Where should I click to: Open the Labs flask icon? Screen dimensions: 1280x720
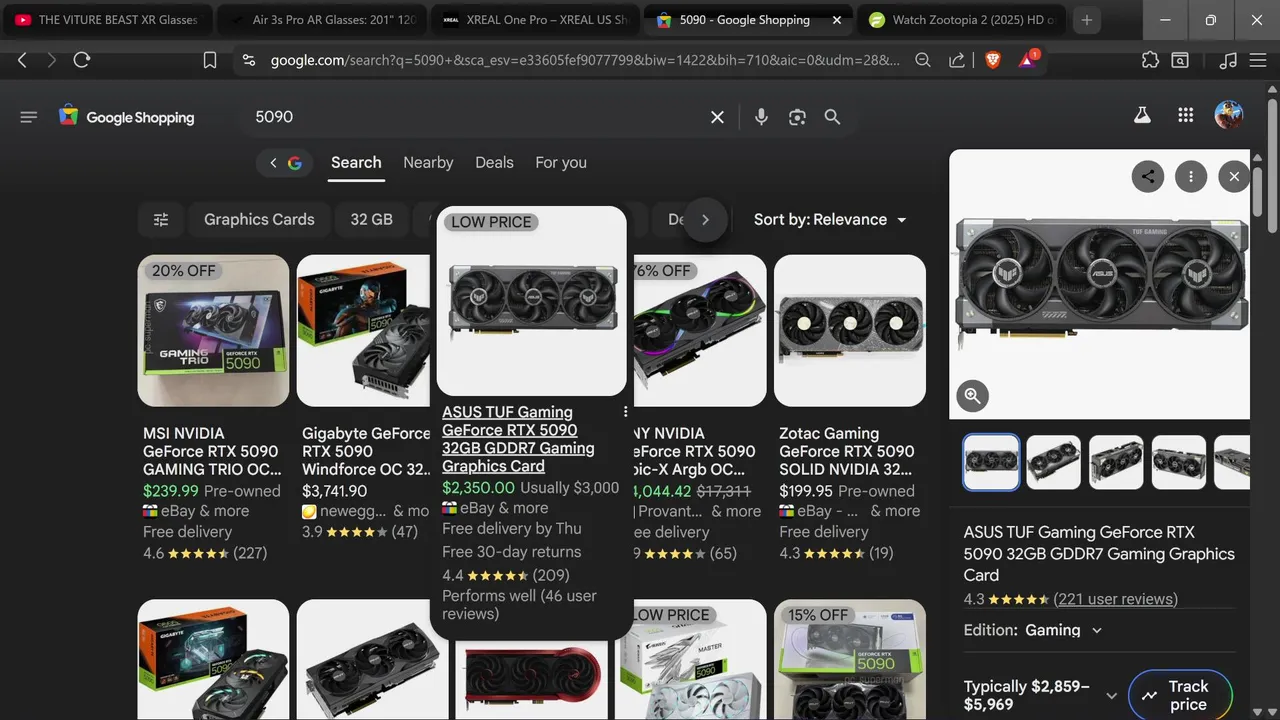point(1142,115)
